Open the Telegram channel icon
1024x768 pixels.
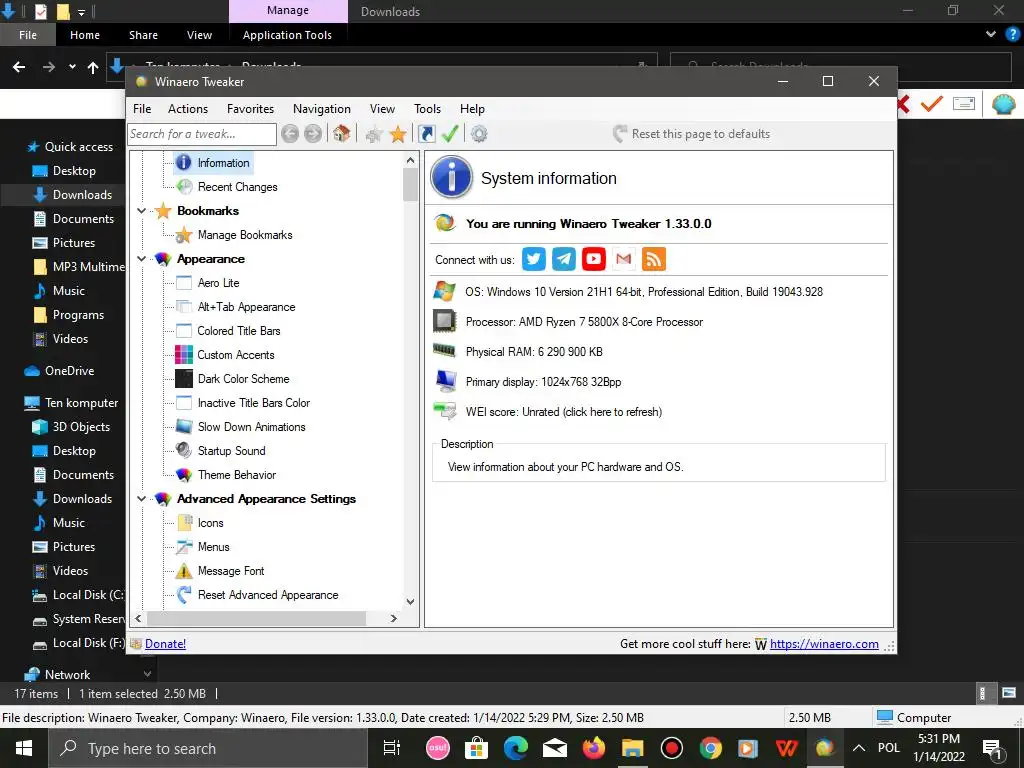[x=564, y=259]
